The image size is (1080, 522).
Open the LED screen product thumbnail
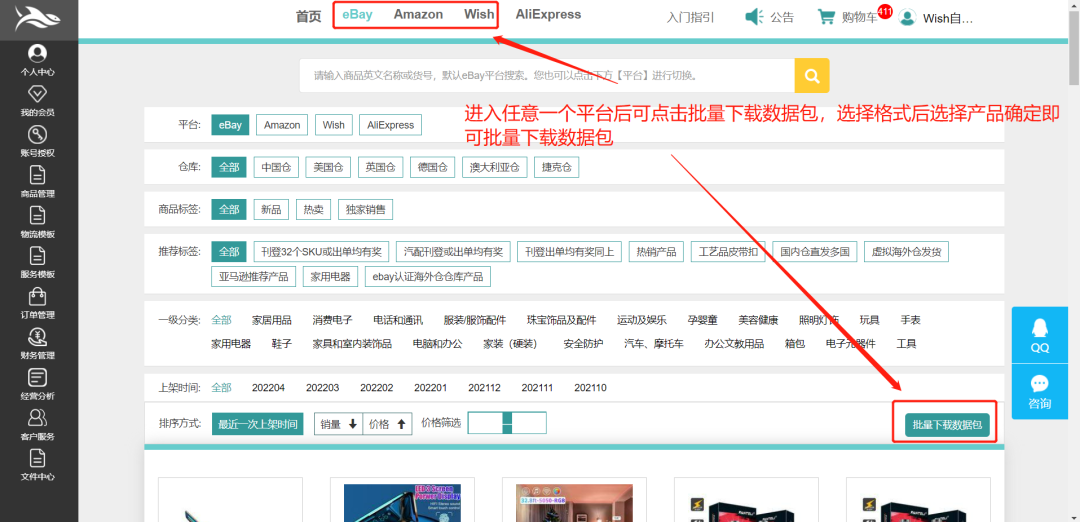pos(402,503)
